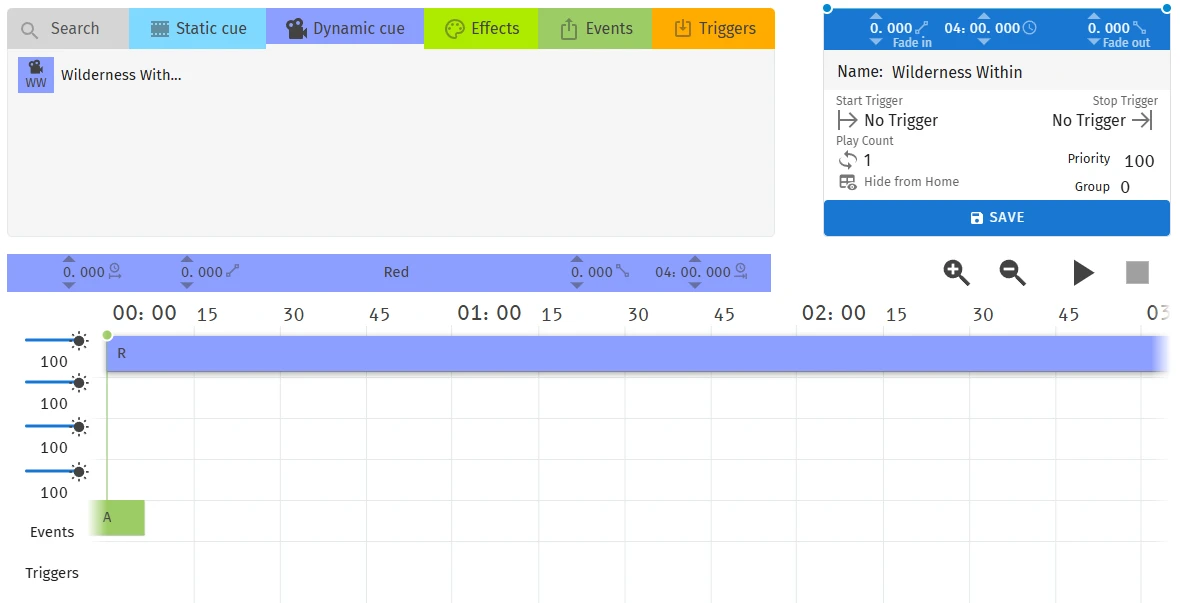
Task: Open the Start Trigger 'No Trigger' selector
Action: coord(901,120)
